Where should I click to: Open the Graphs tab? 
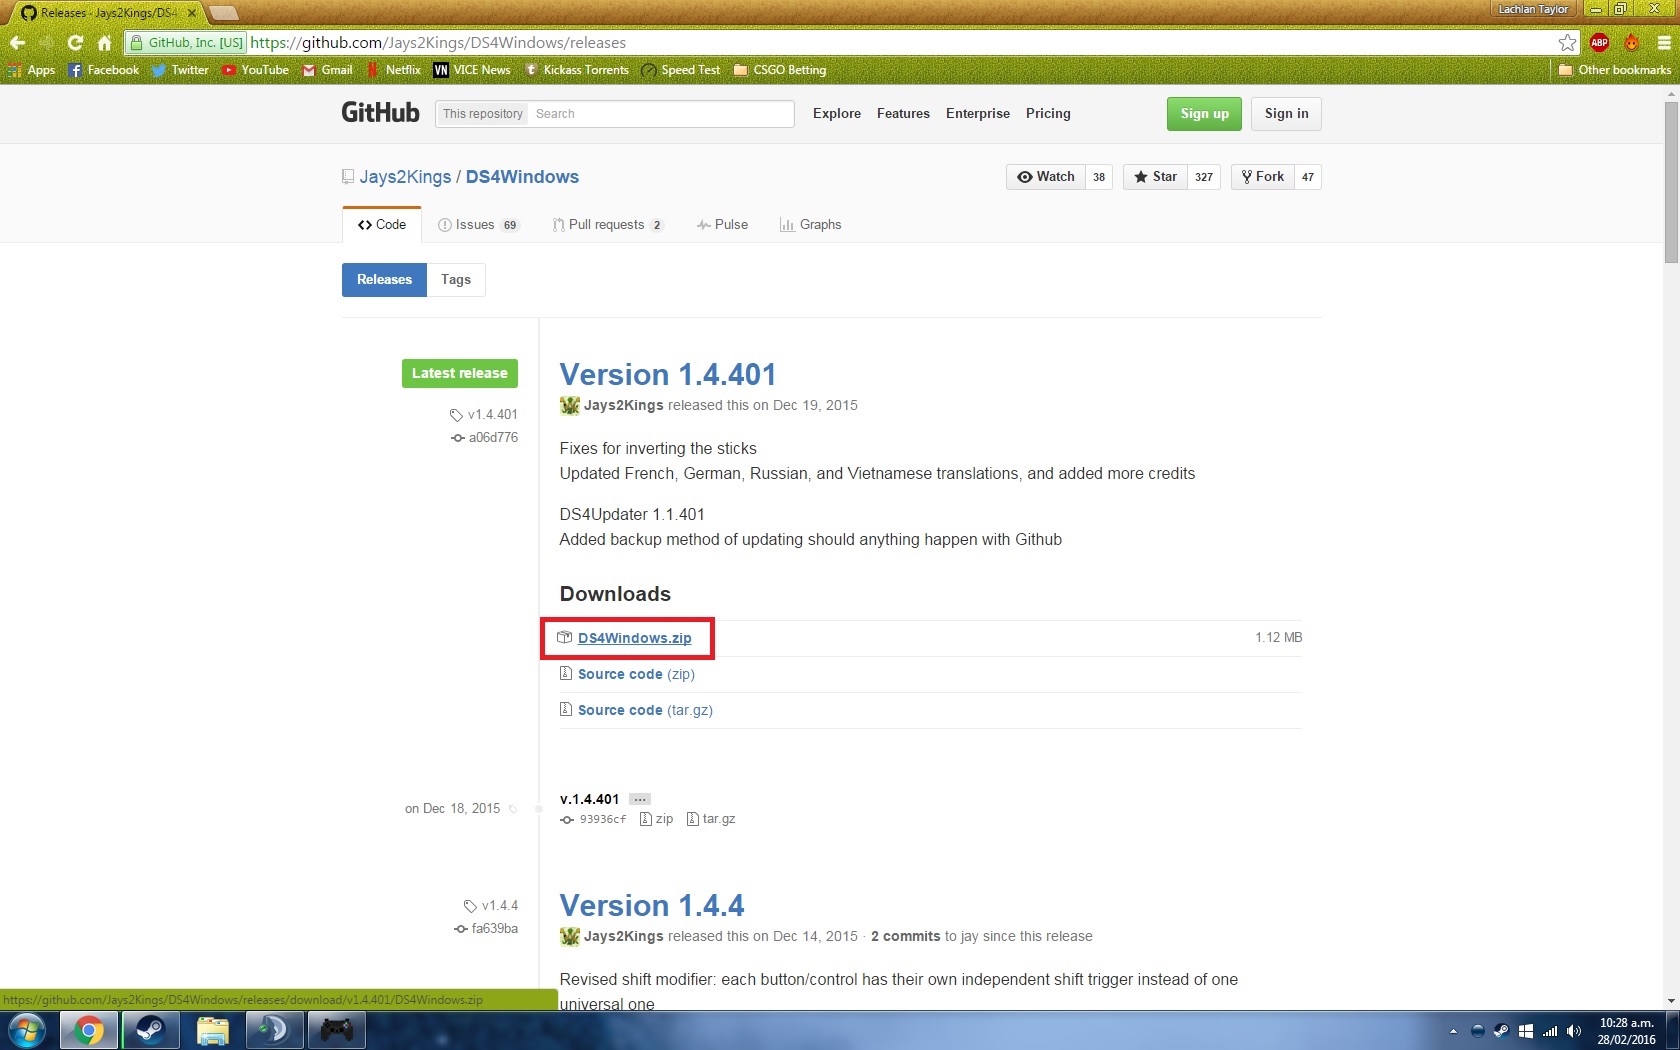tap(810, 225)
